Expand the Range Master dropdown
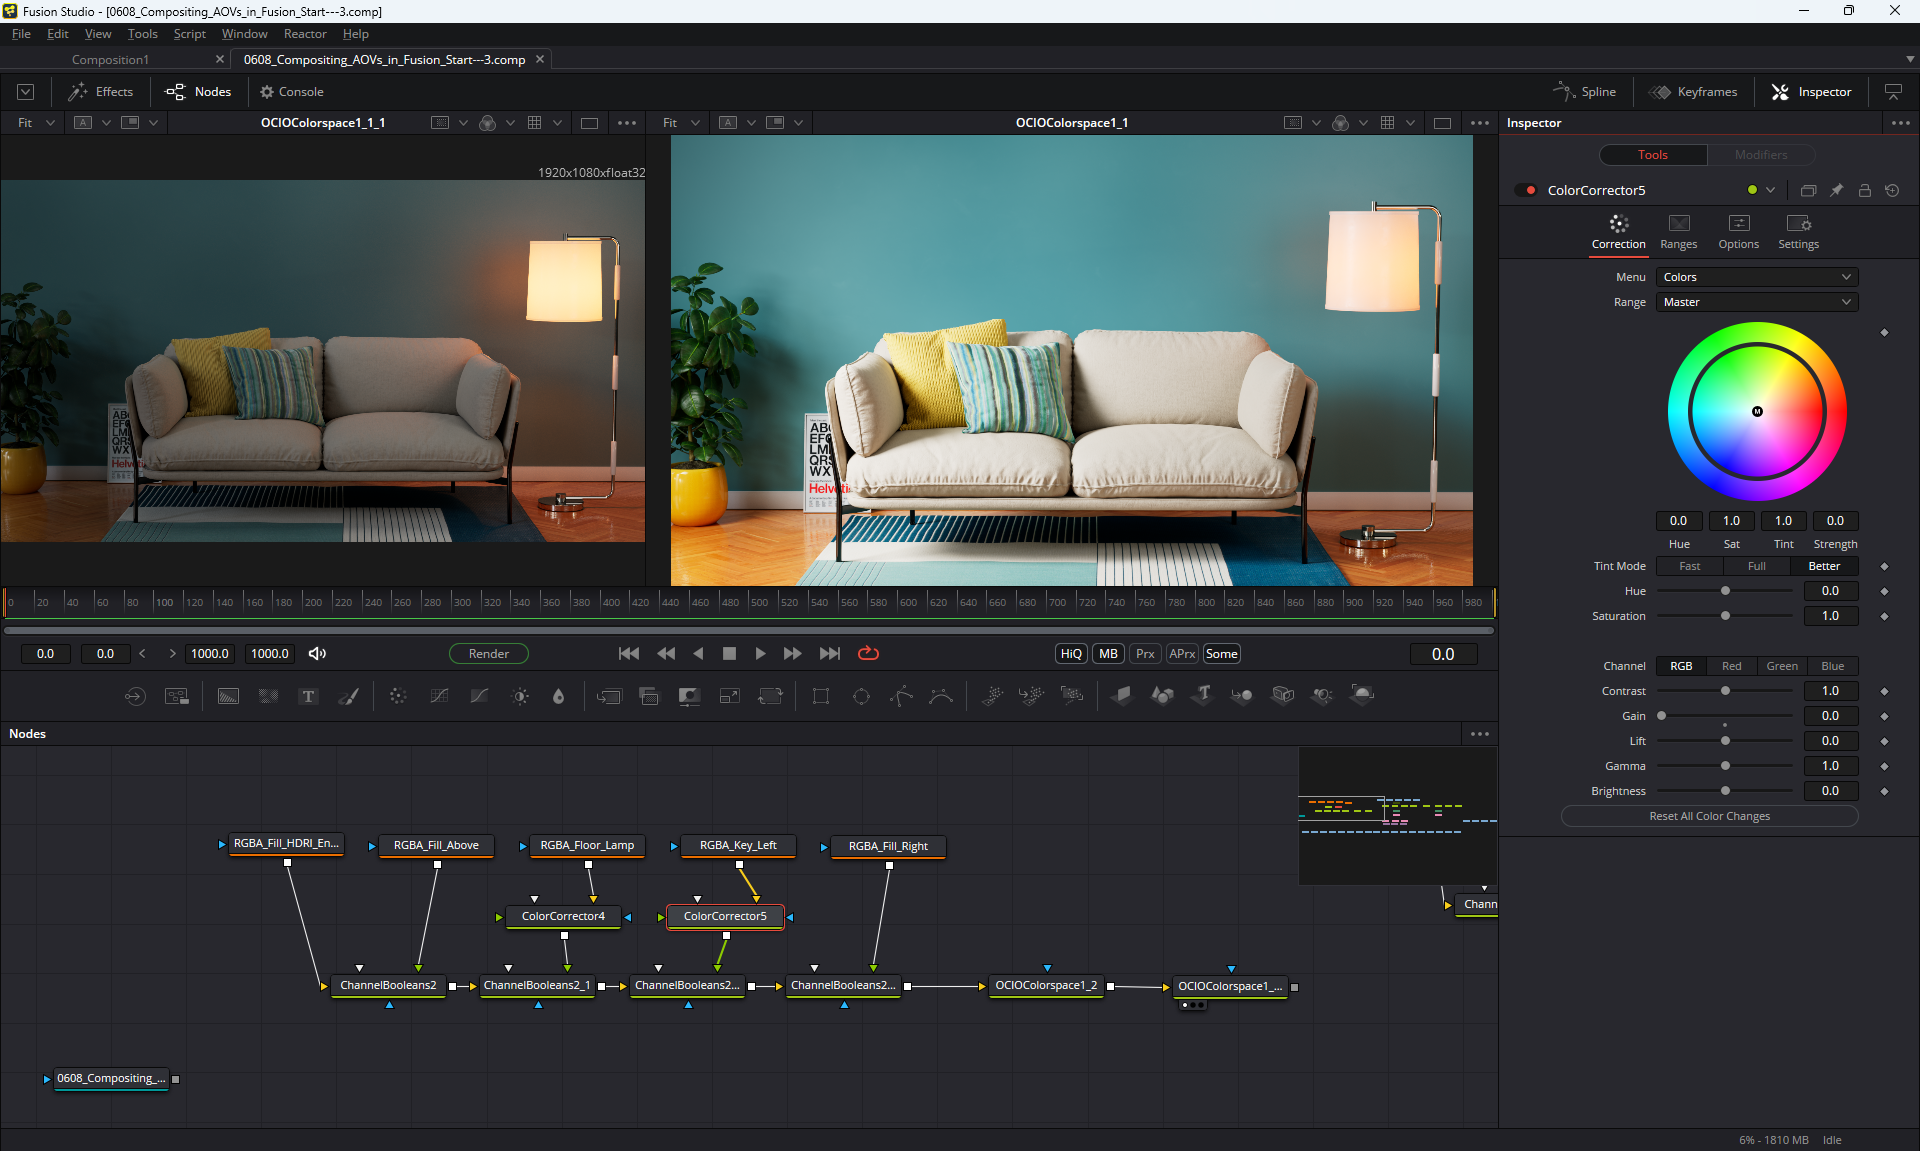The height and width of the screenshot is (1151, 1920). point(1756,302)
